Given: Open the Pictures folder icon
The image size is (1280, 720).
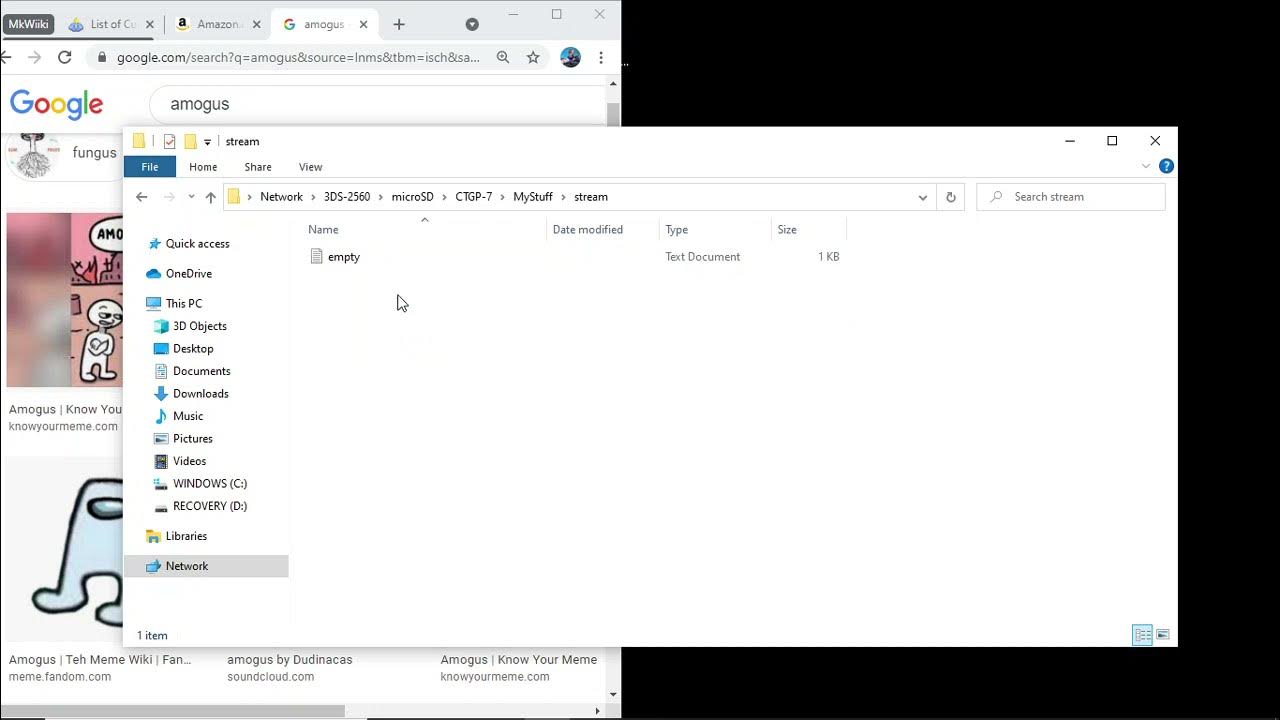Looking at the screenshot, I should (161, 439).
